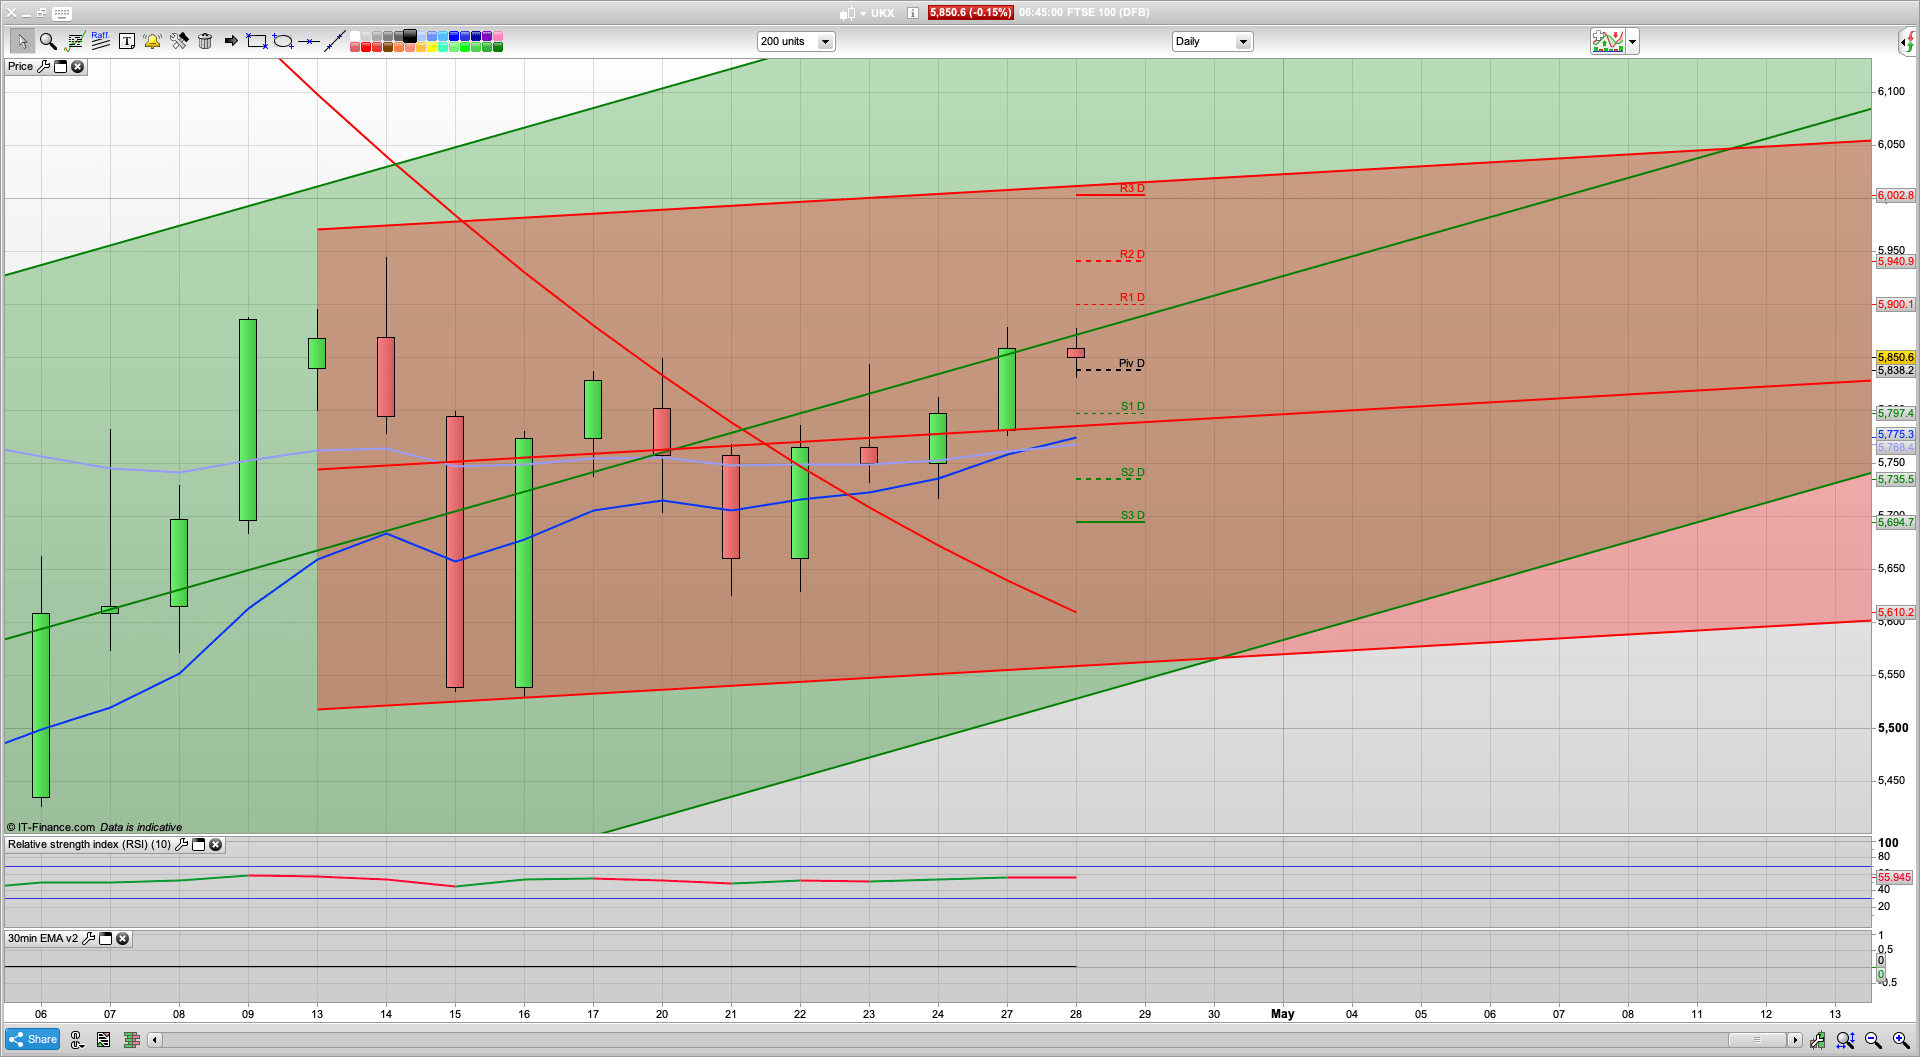The width and height of the screenshot is (1920, 1057).
Task: Click the UKX instrument title menu
Action: 881,13
